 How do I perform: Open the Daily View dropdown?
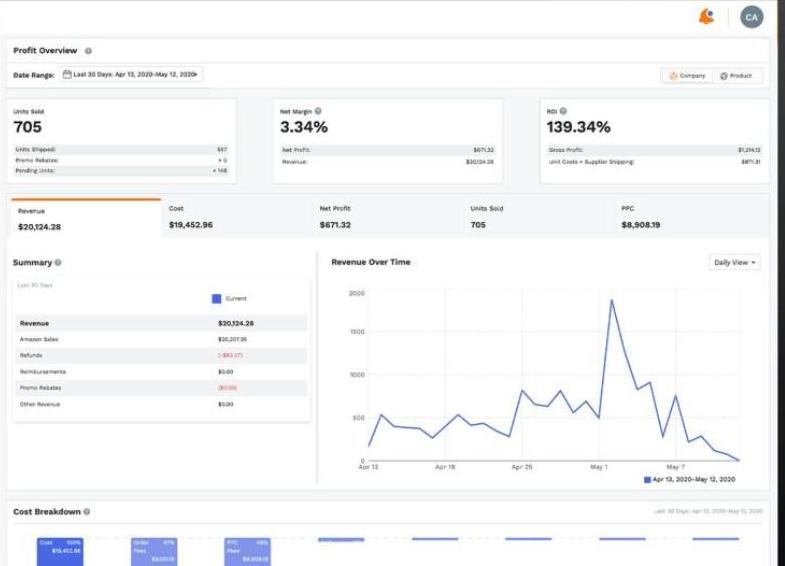(734, 263)
